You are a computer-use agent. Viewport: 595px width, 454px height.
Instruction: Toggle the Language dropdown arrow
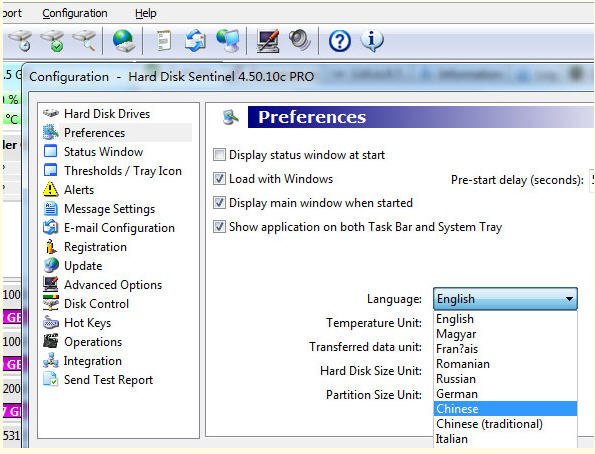pos(569,299)
